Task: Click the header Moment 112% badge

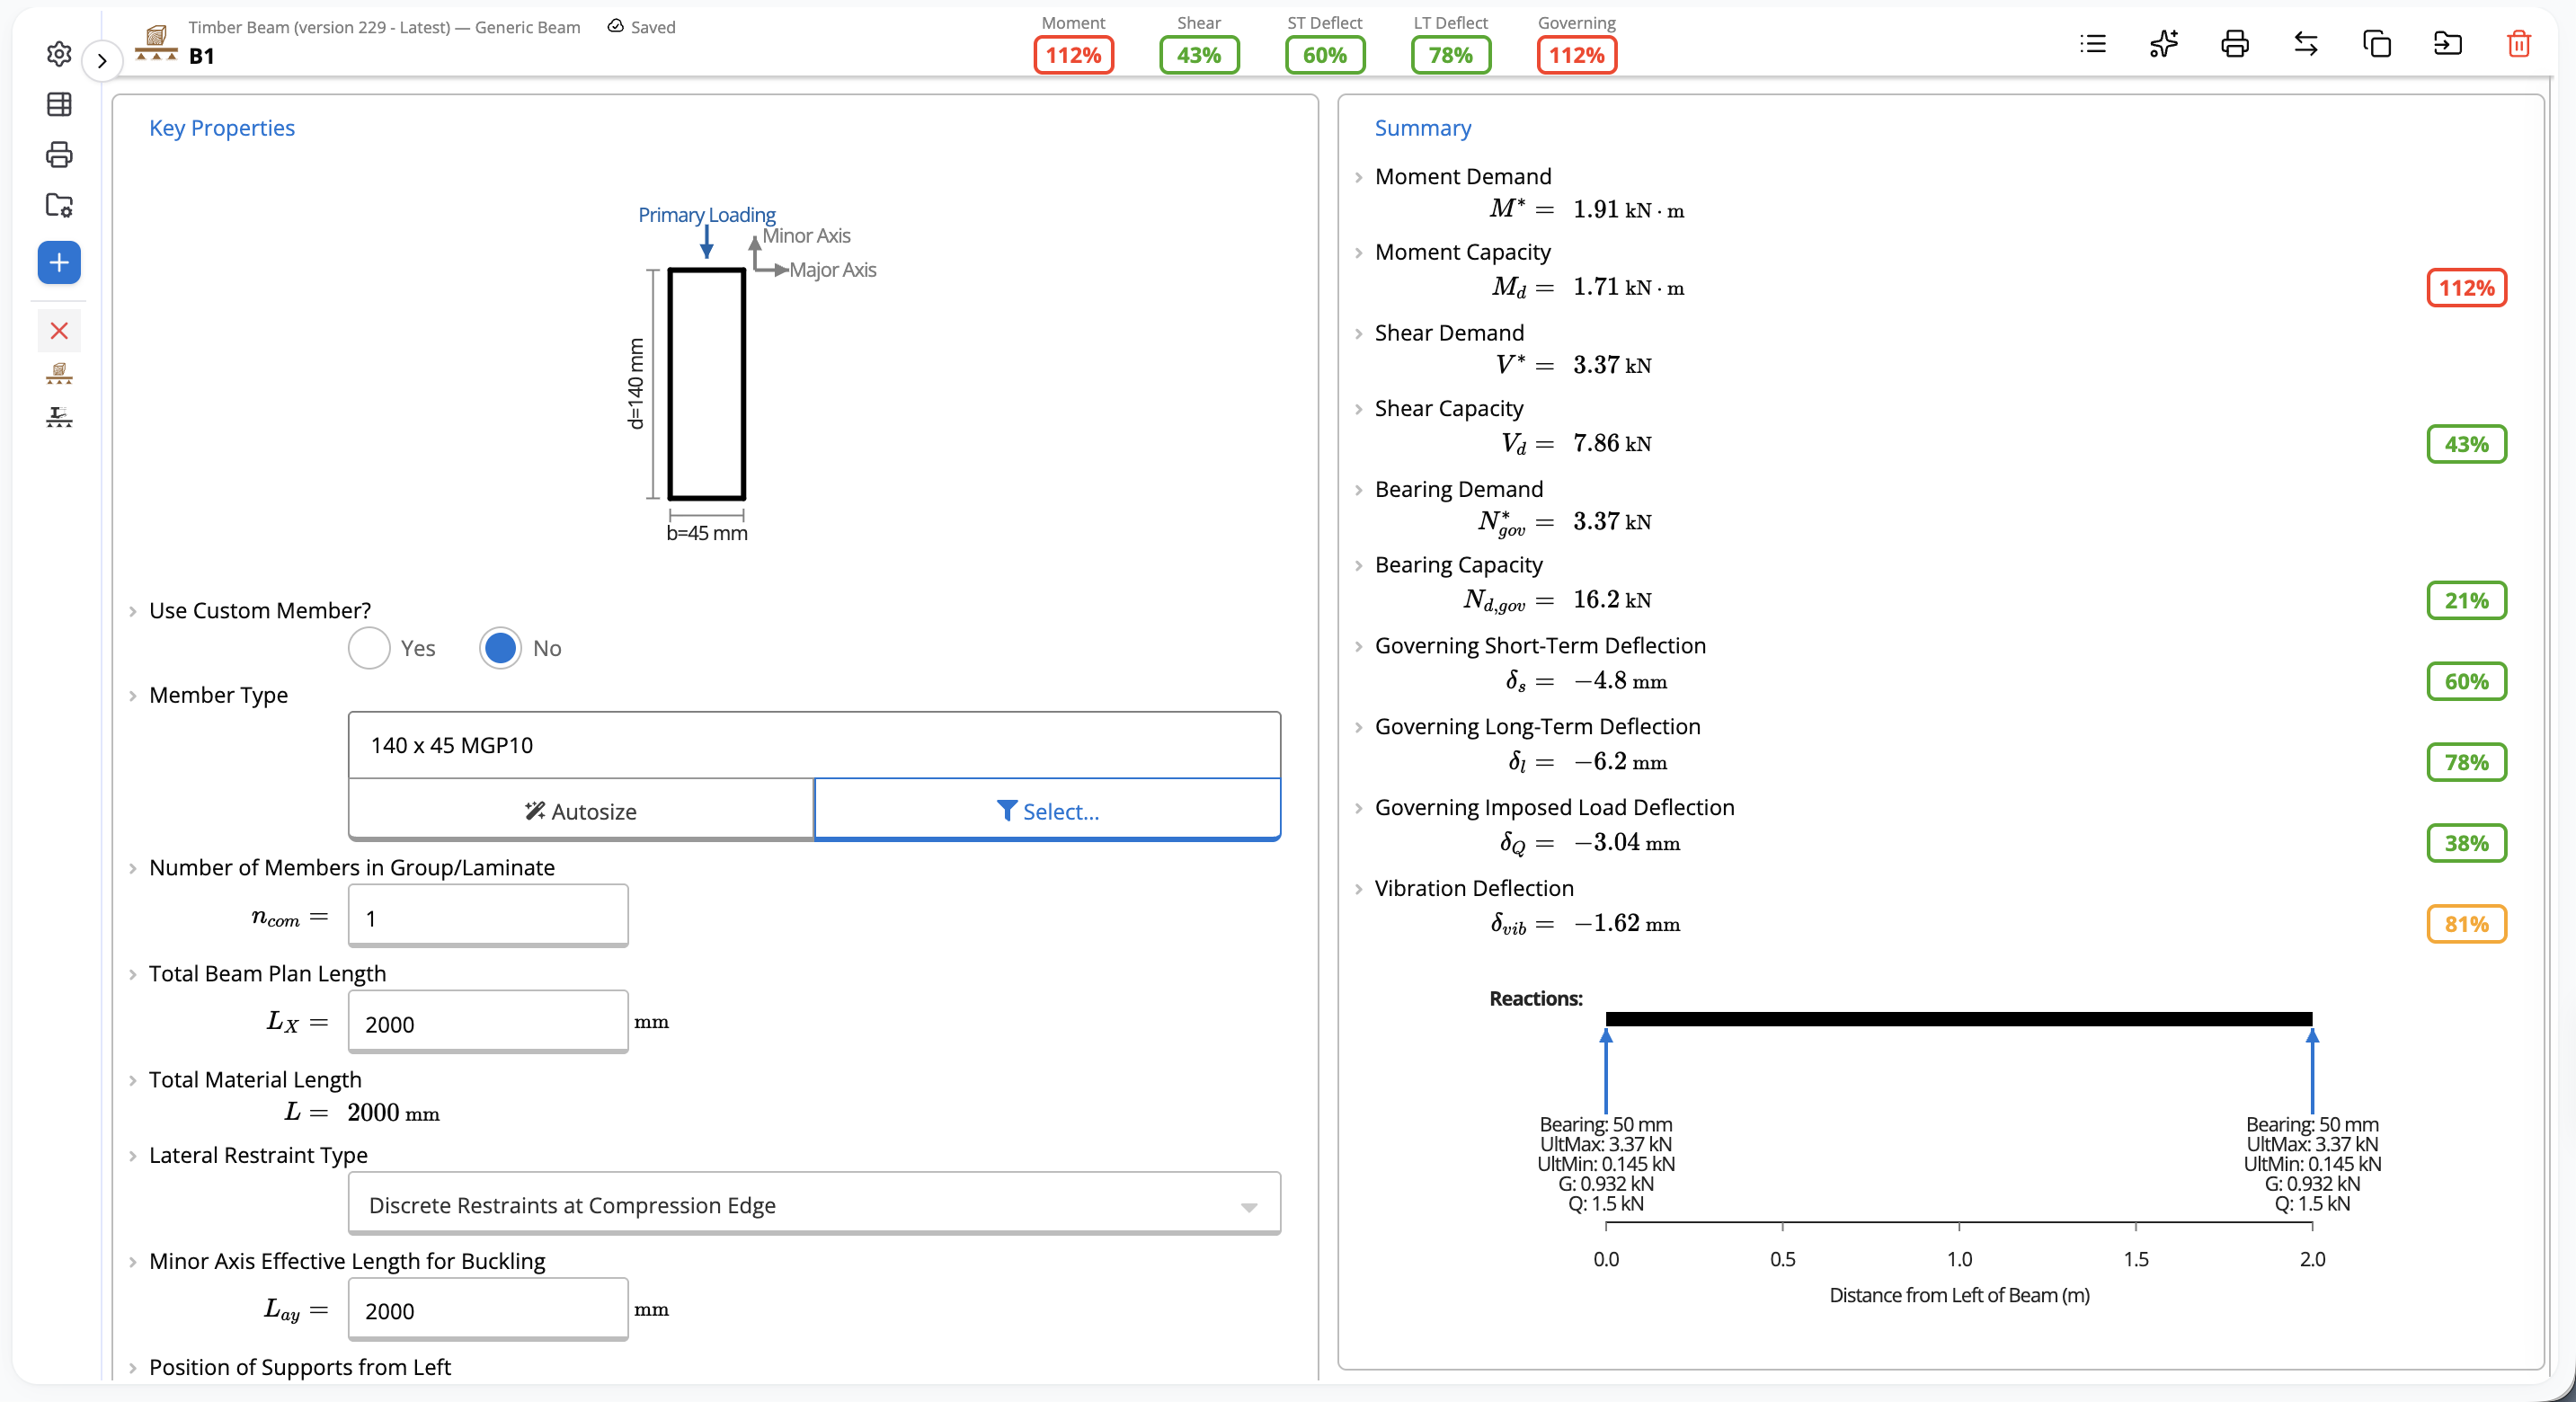Action: coord(1073,55)
